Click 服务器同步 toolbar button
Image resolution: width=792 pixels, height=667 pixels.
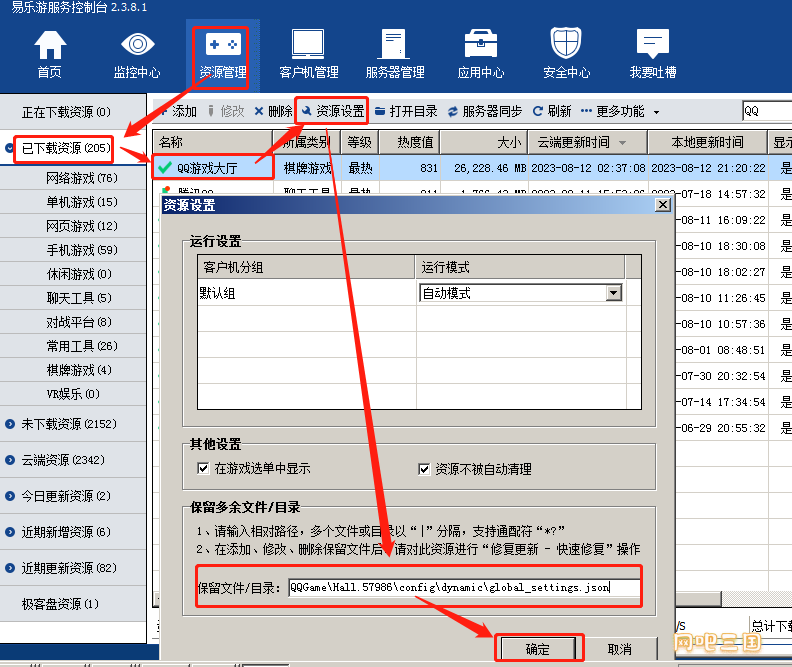tap(484, 111)
